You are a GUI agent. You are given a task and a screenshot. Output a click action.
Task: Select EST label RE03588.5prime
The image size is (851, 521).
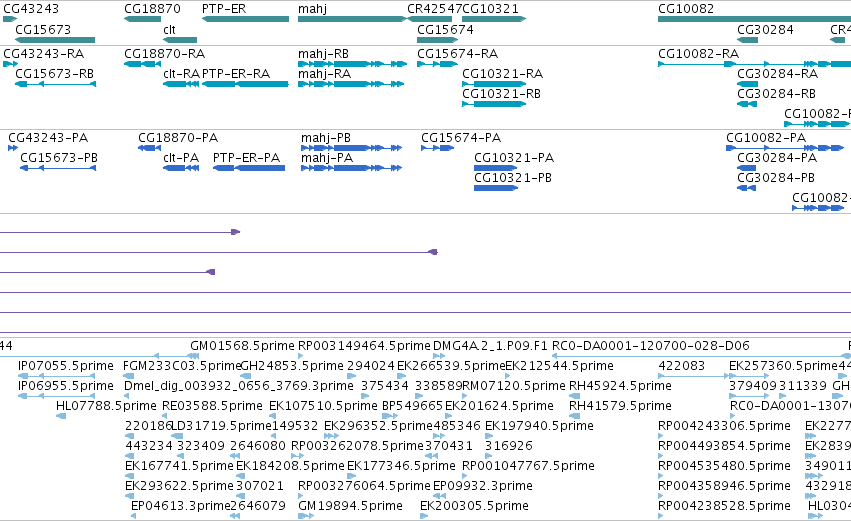(x=212, y=406)
